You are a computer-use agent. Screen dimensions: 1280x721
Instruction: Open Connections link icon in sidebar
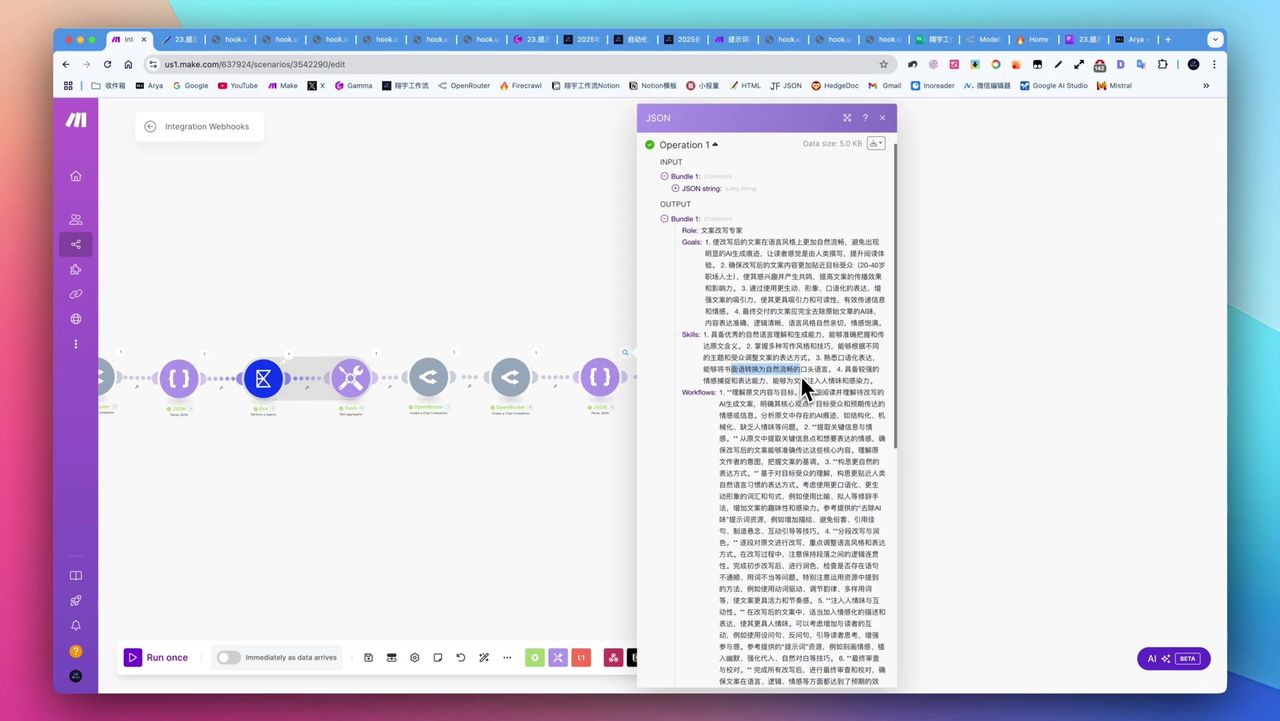[x=76, y=294]
